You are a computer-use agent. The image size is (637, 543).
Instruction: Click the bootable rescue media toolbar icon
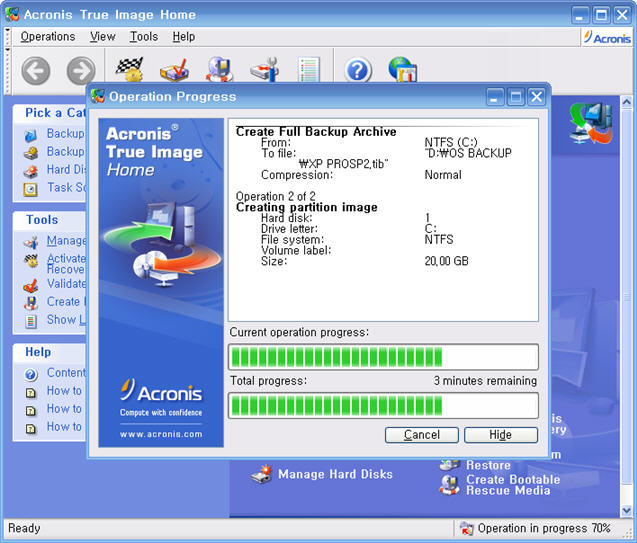(x=220, y=69)
